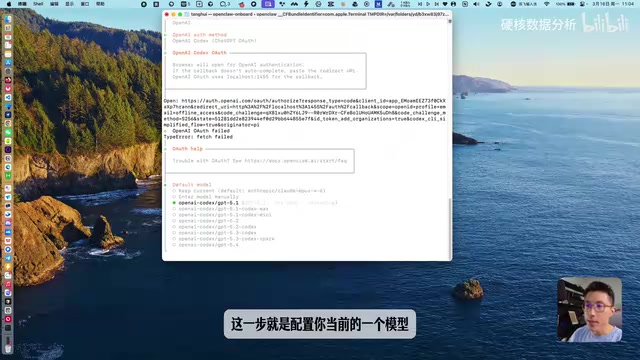Open the Shell menu
This screenshot has width=640, height=360.
[x=38, y=4]
